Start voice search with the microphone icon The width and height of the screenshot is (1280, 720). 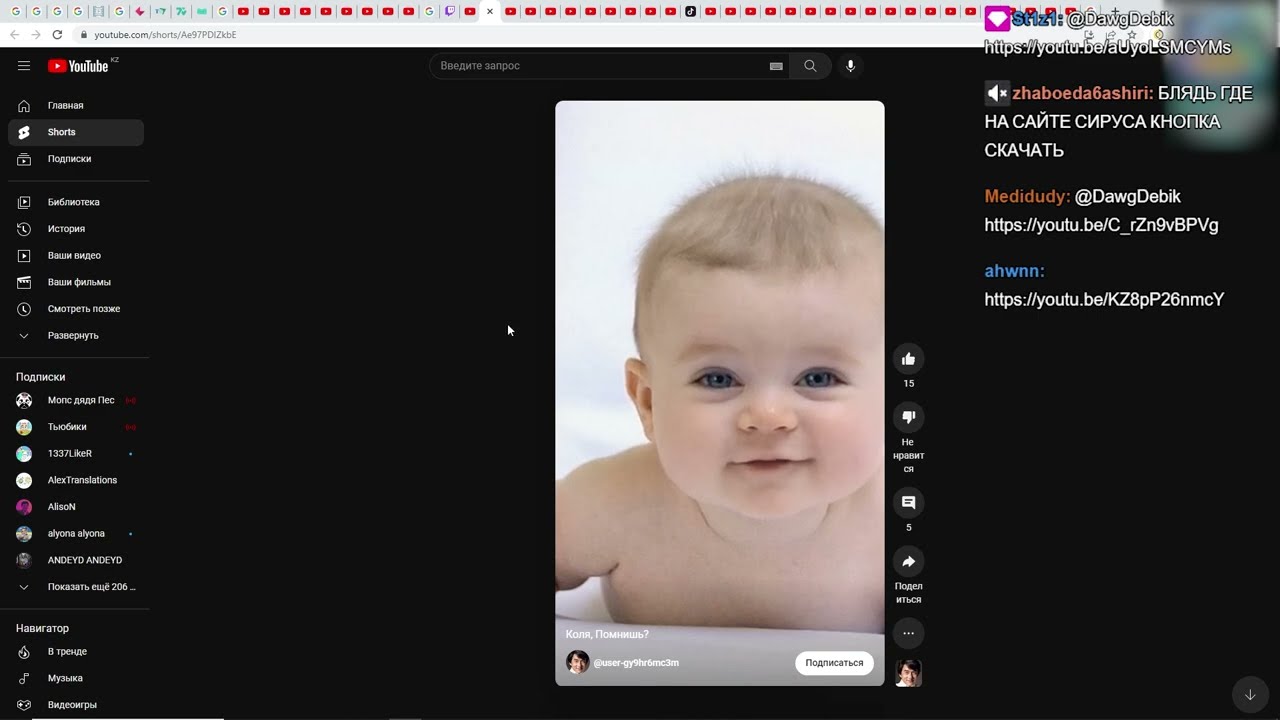pos(850,66)
